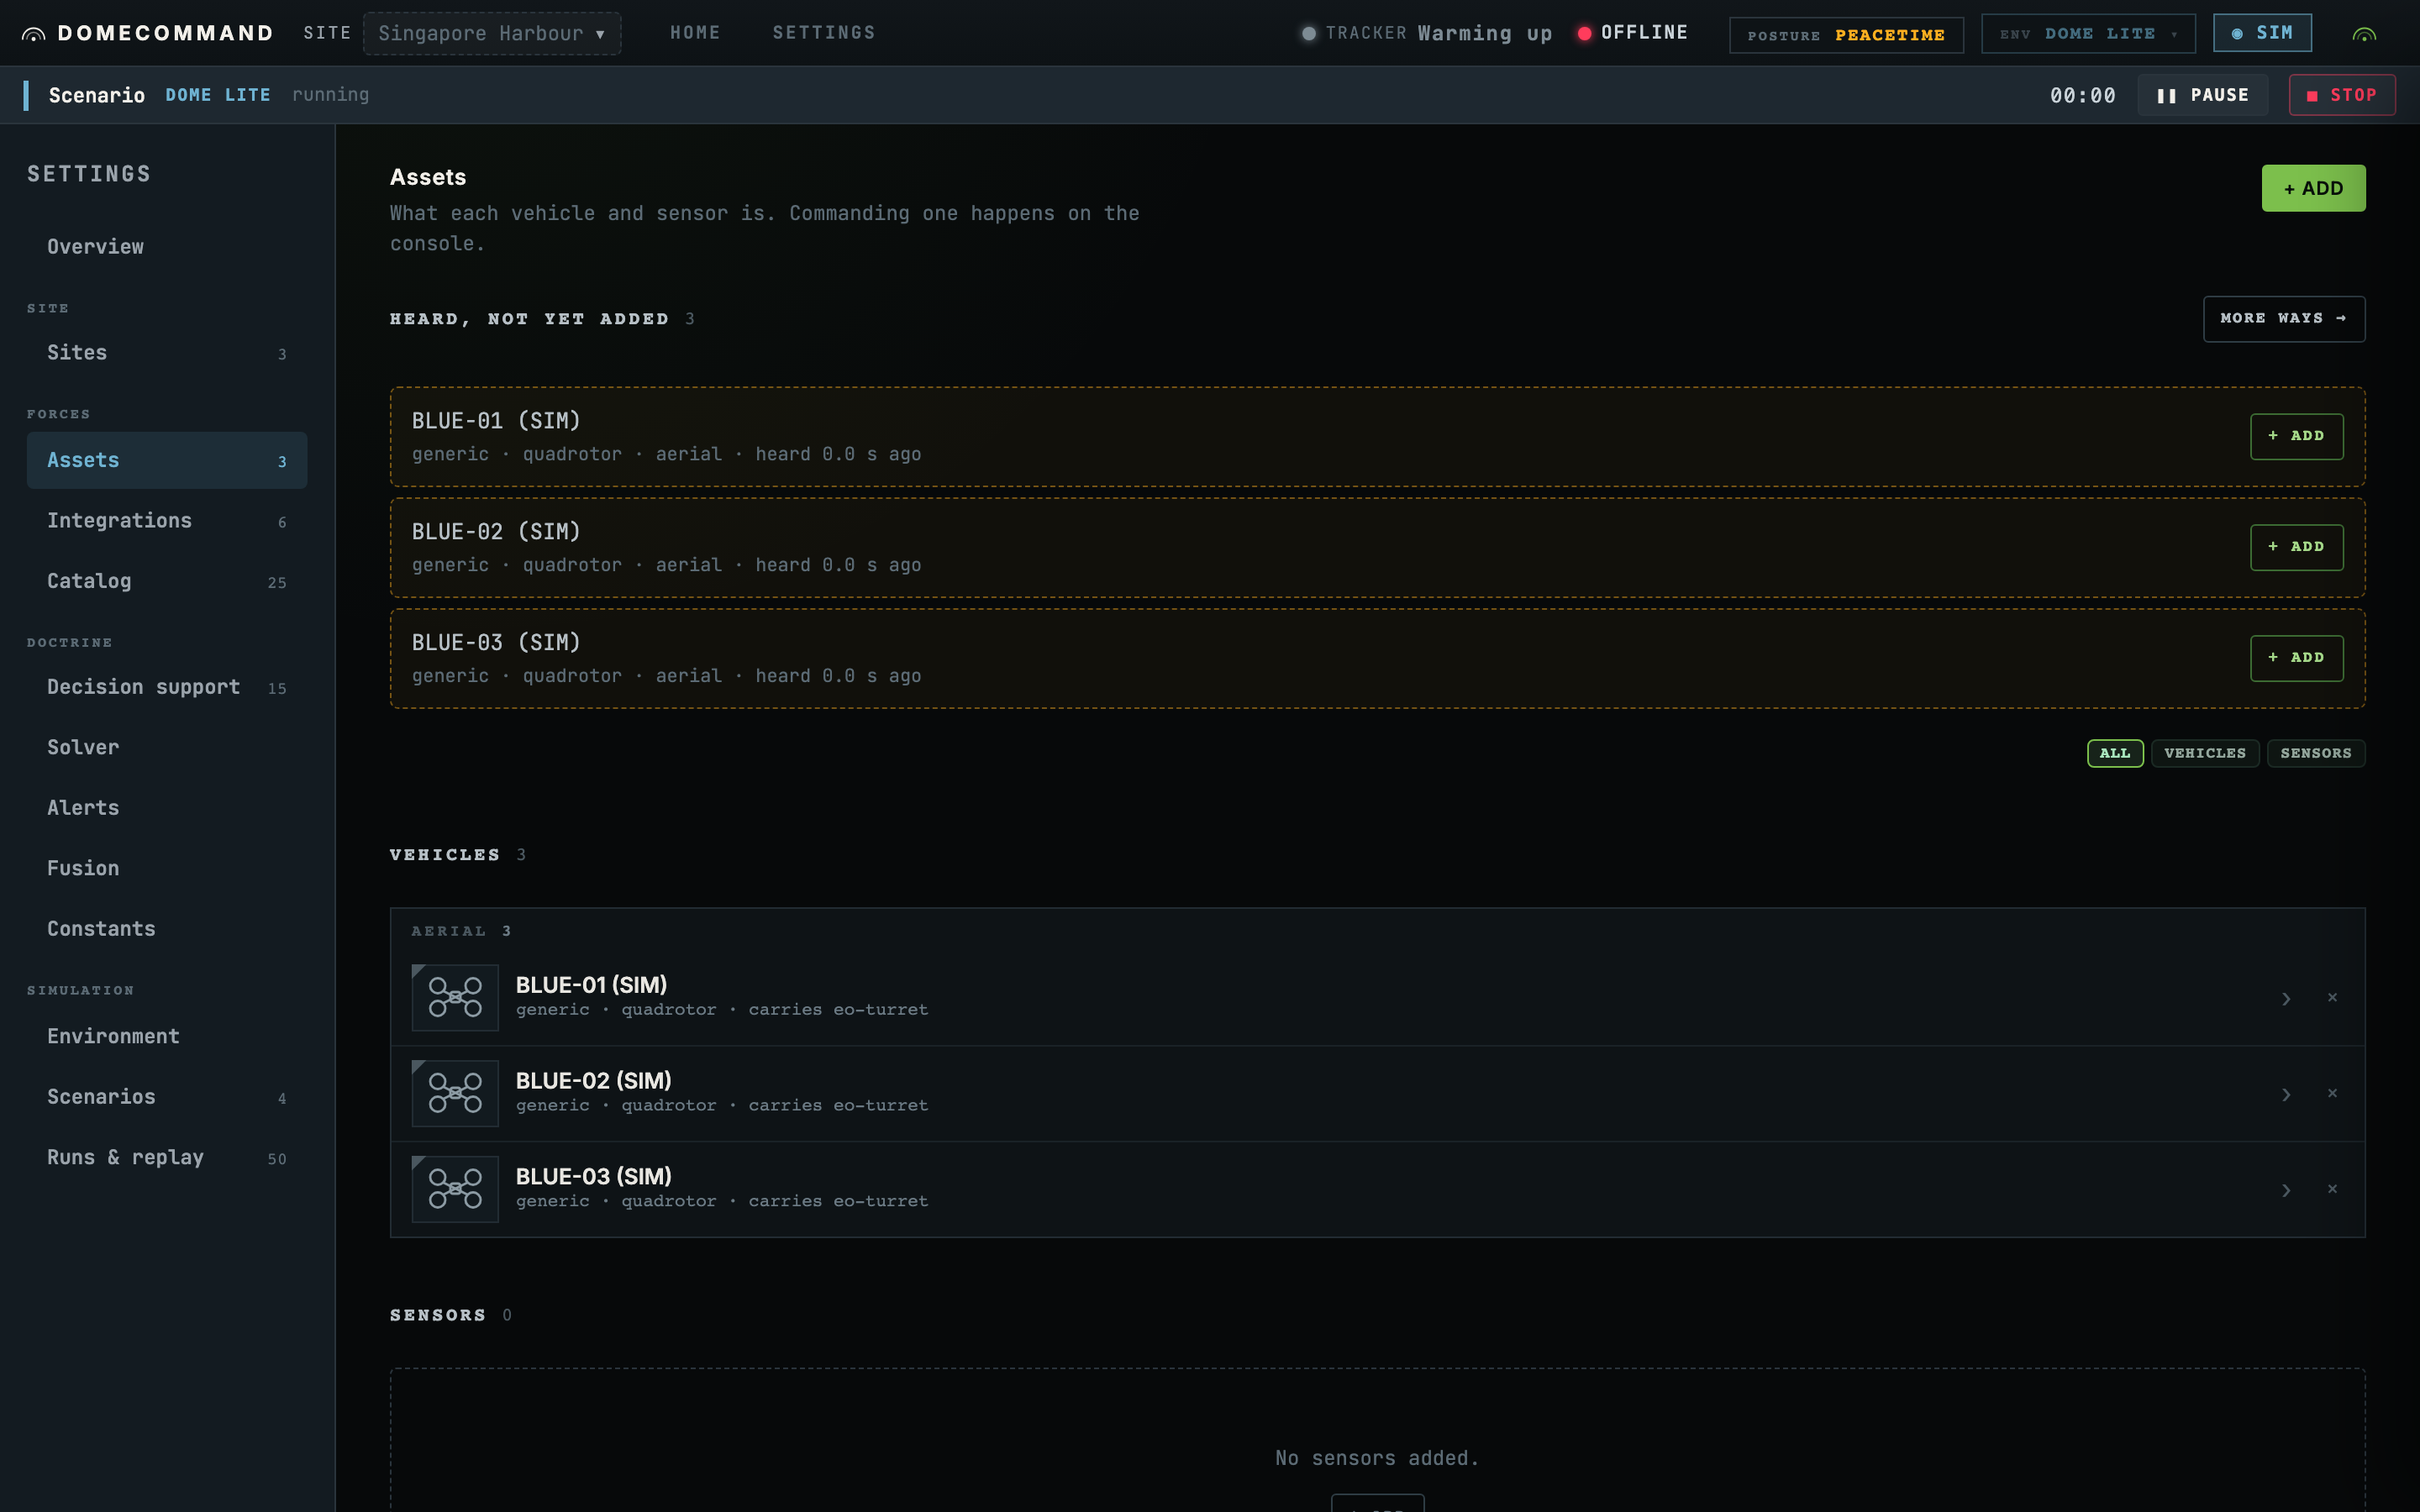
Task: Select Assets in settings sidebar
Action: [167, 460]
